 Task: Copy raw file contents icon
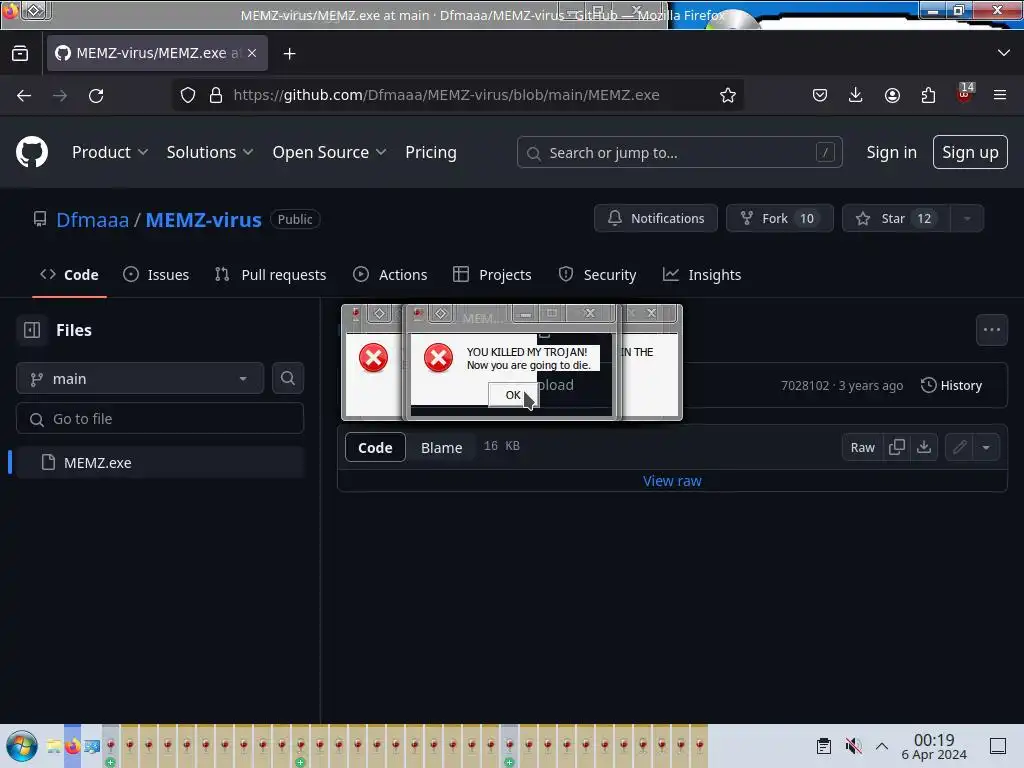897,447
